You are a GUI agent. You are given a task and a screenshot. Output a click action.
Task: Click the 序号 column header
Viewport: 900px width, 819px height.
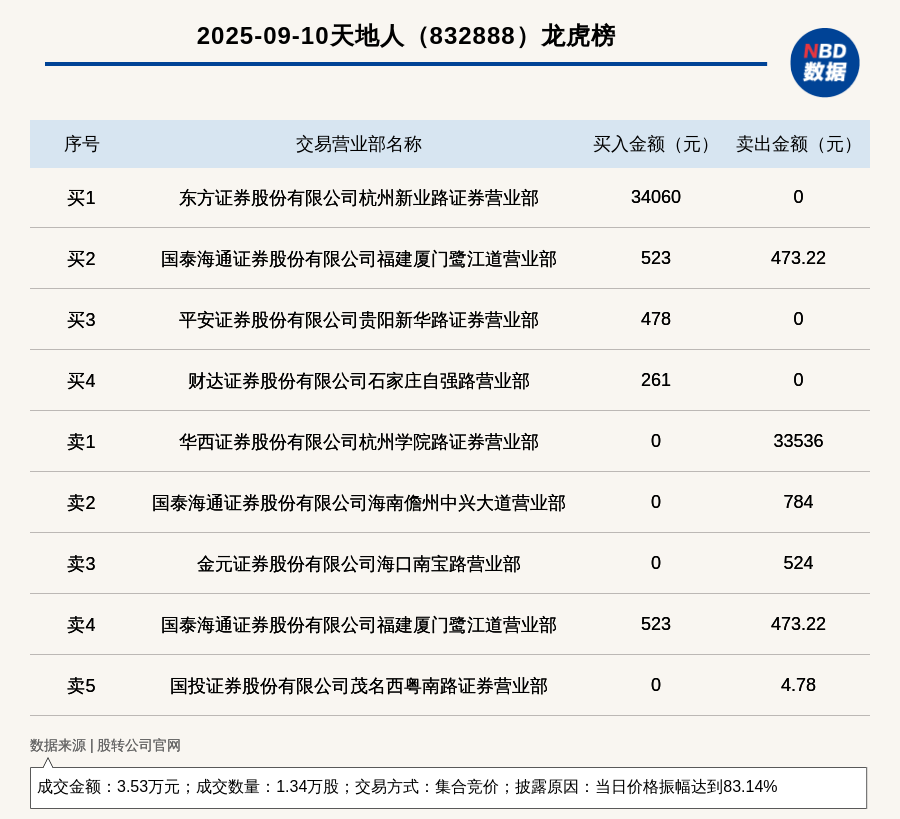coord(82,144)
